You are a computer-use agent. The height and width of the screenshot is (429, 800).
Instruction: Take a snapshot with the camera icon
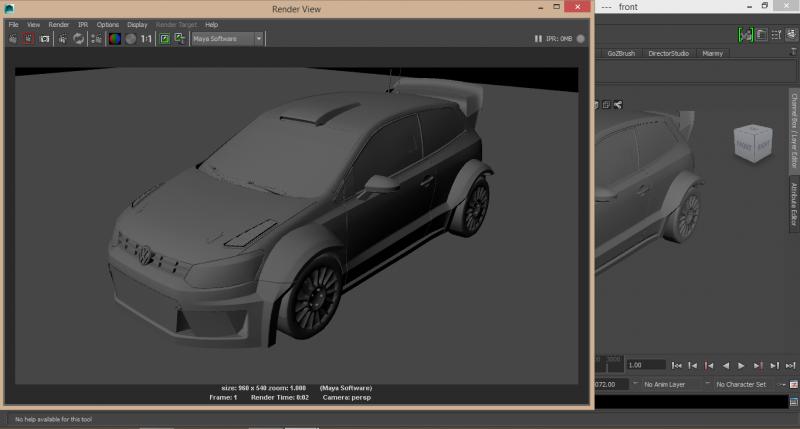click(x=45, y=39)
